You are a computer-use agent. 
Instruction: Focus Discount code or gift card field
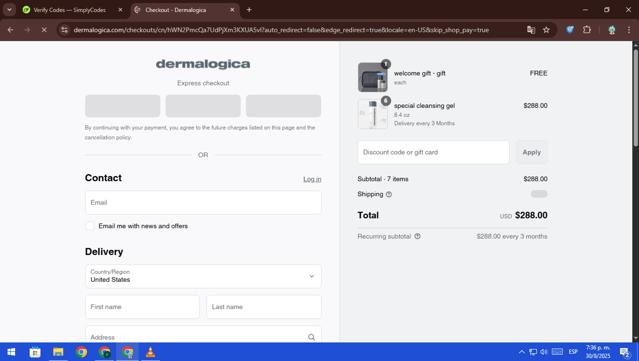click(x=433, y=152)
